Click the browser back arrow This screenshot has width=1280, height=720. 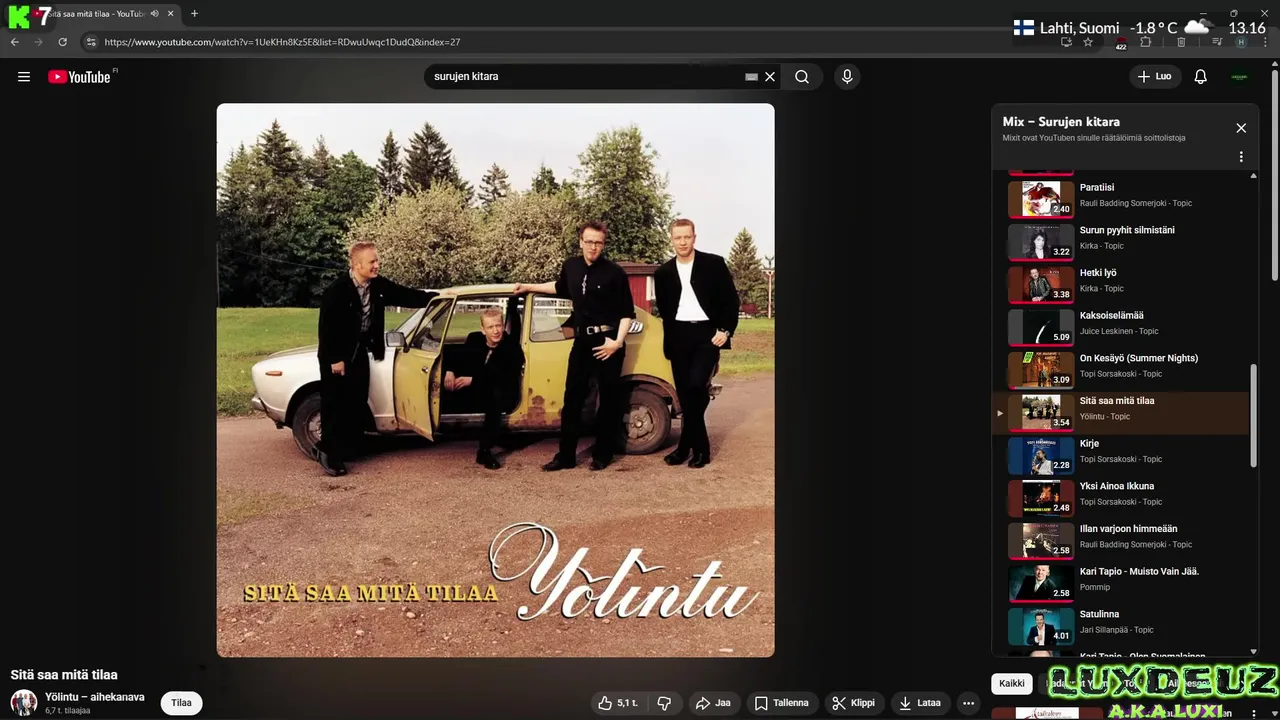15,42
